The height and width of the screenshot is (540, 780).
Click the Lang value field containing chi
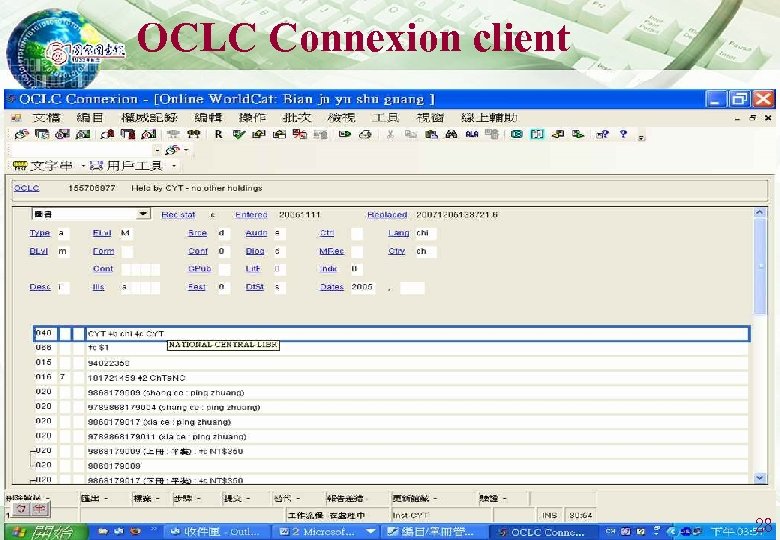click(x=426, y=233)
